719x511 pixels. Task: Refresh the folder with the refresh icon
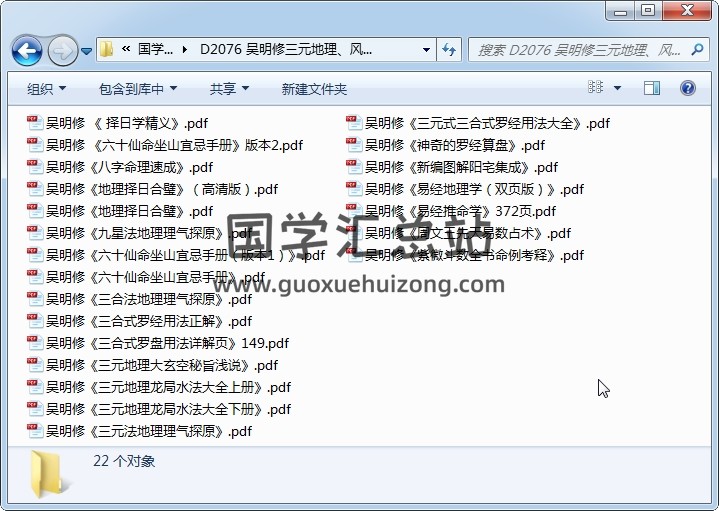tap(448, 49)
